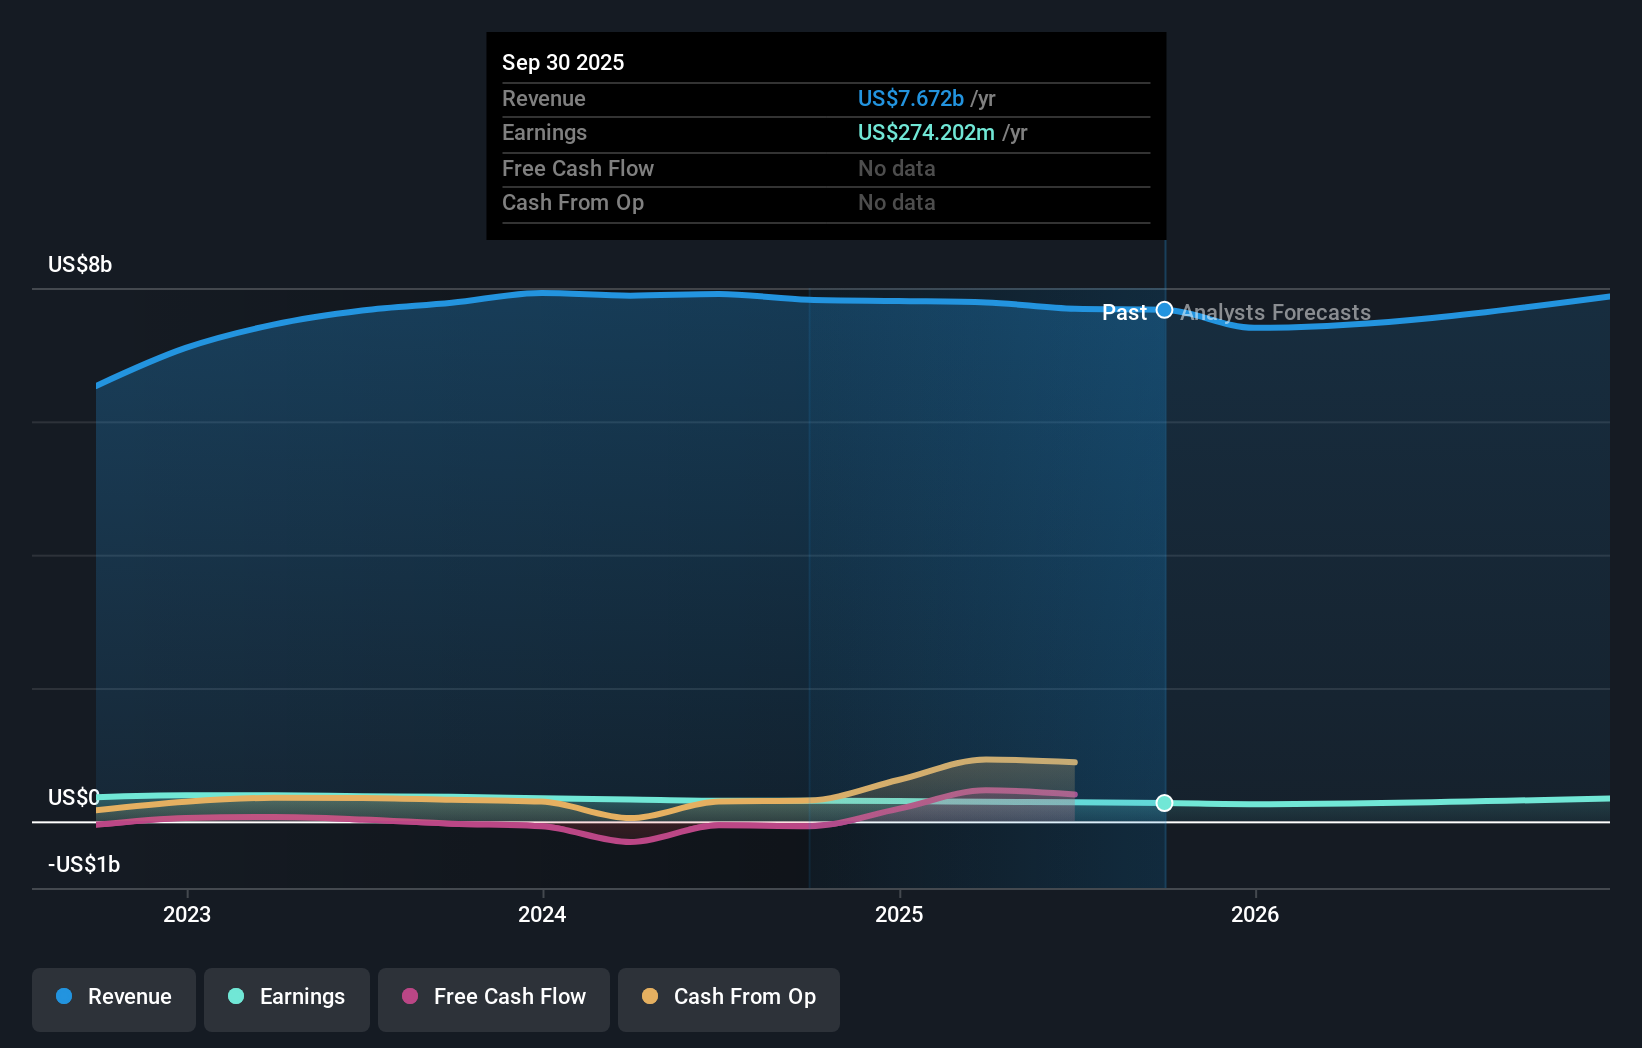Image resolution: width=1642 pixels, height=1048 pixels.
Task: Select the 2026 axis label
Action: [1256, 914]
